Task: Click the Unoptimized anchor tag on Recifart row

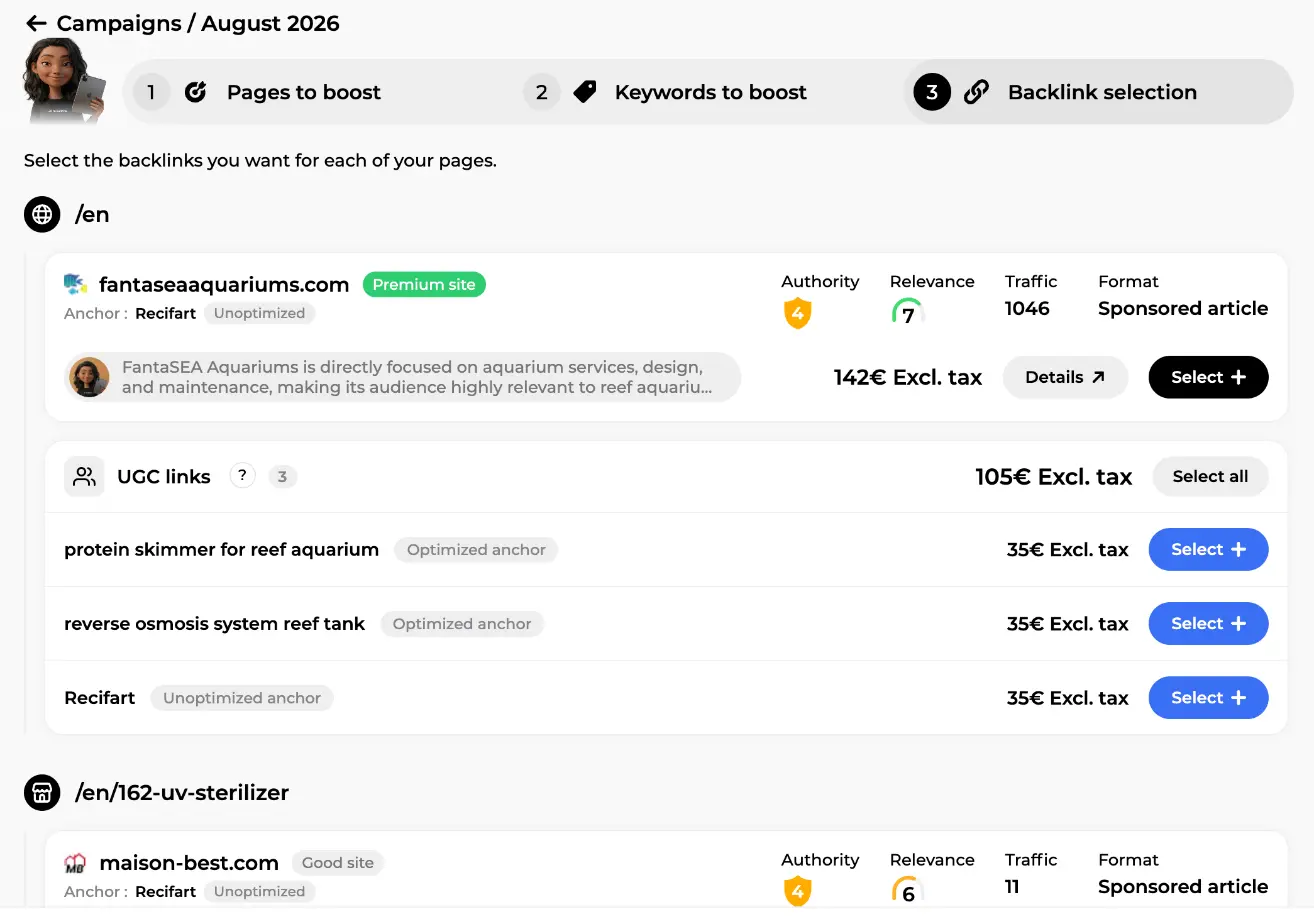Action: pos(242,698)
